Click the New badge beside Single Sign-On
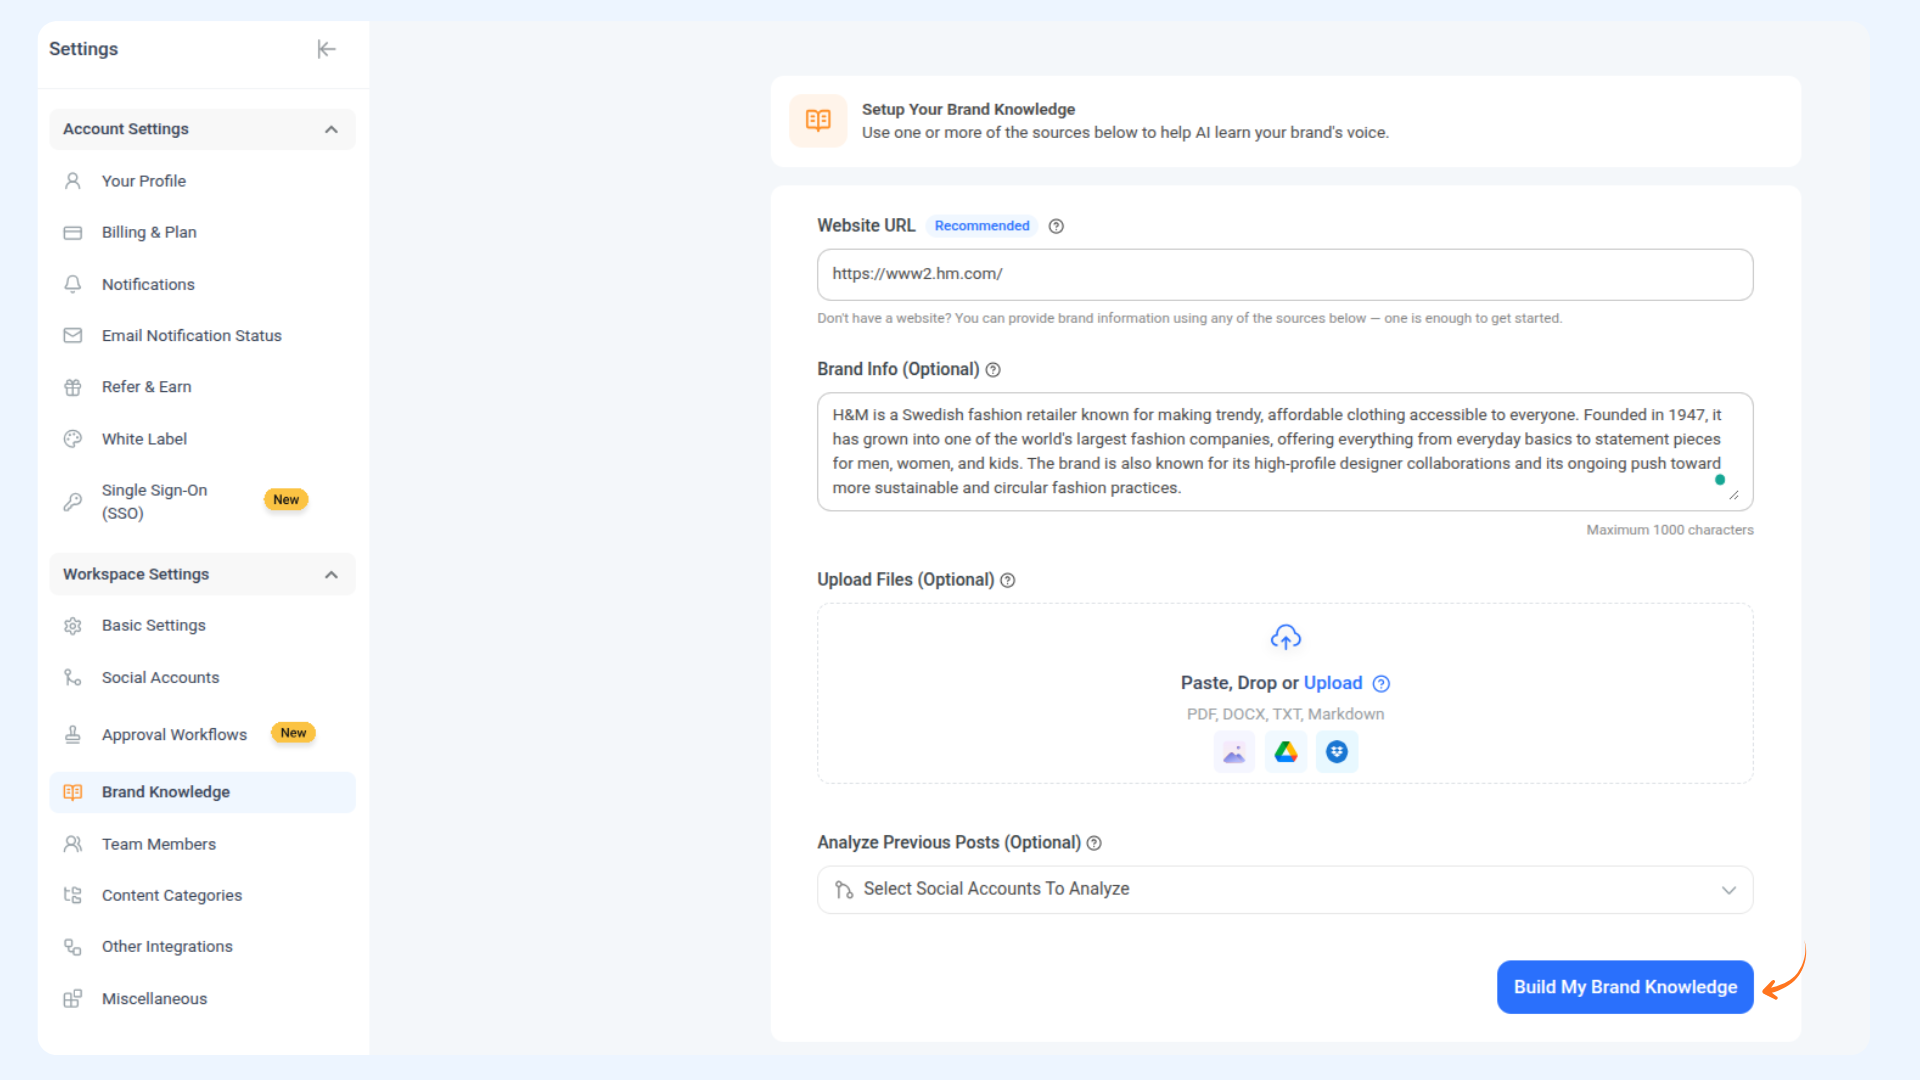The height and width of the screenshot is (1080, 1920). [286, 500]
